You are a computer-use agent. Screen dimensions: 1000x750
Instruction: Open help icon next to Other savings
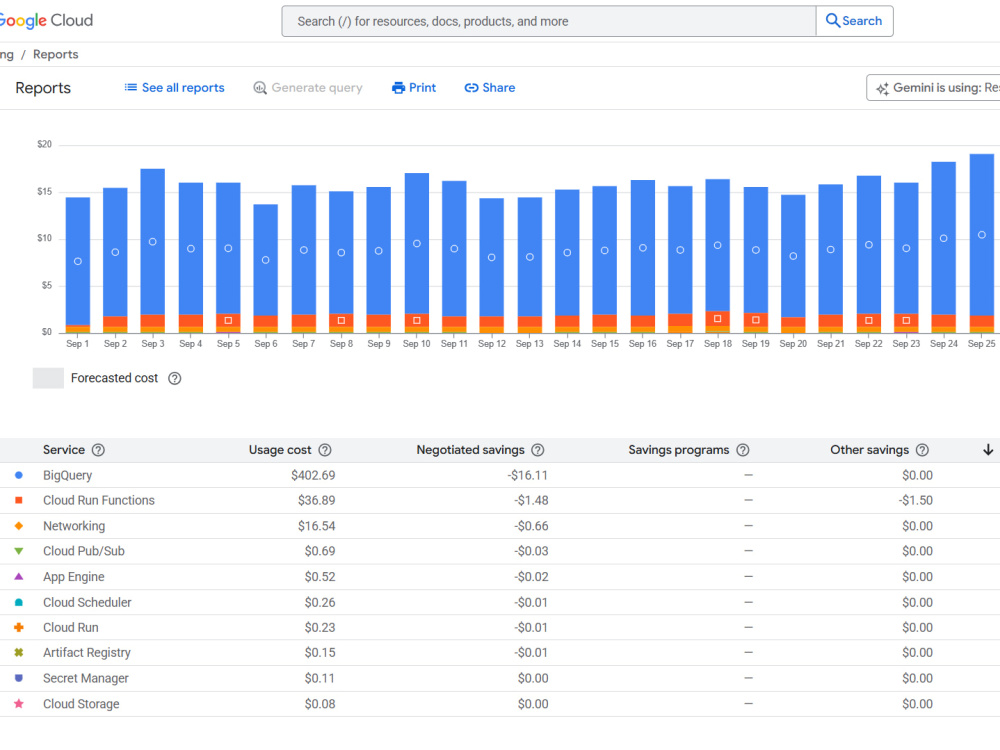pyautogui.click(x=922, y=450)
